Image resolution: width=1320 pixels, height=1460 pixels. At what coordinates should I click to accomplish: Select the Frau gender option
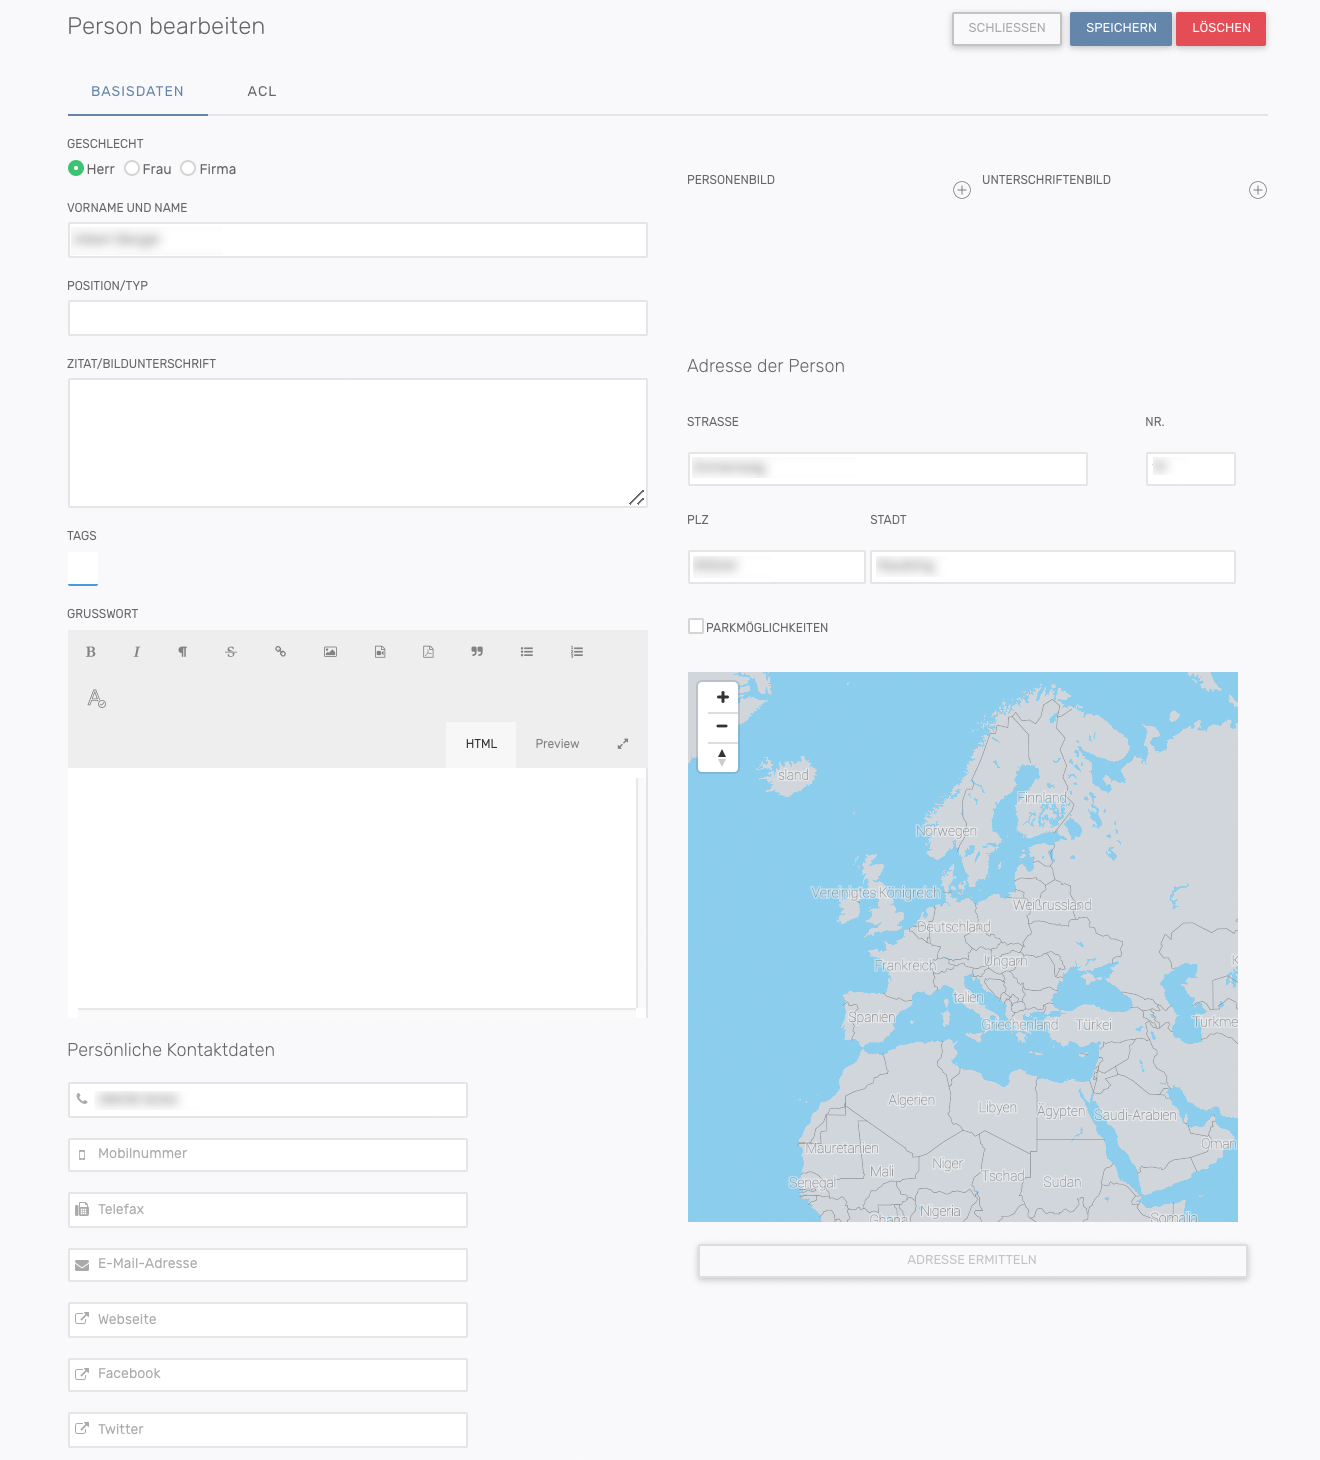[x=132, y=169]
